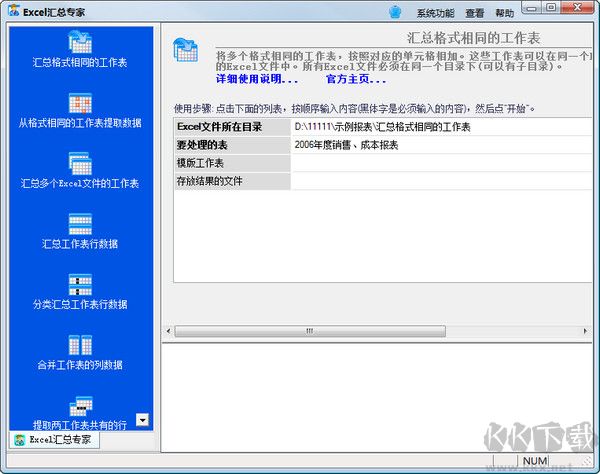Screen dimensions: 600x474
Task: Edit the 要处理的表 value field
Action: coord(441,145)
